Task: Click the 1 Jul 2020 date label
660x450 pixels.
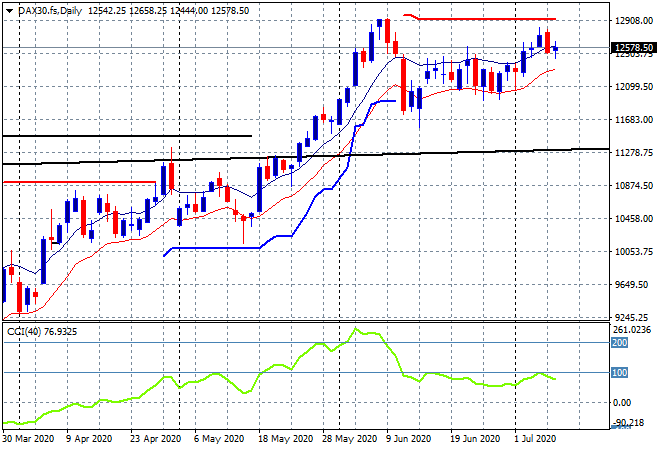Action: pyautogui.click(x=535, y=439)
